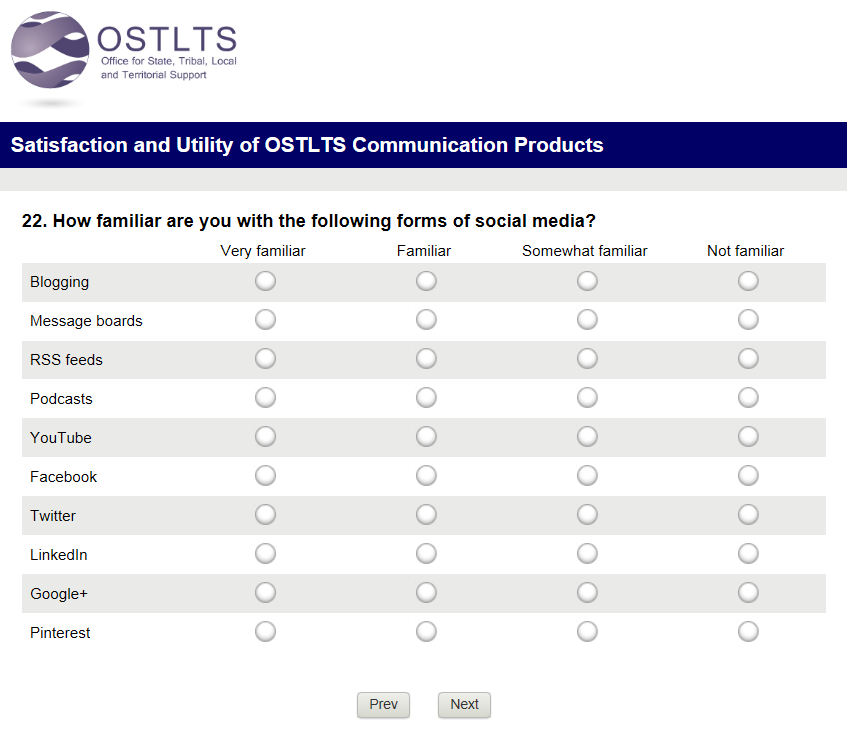This screenshot has width=847, height=742.
Task: Mark Podcasts as Familiar
Action: coord(426,399)
